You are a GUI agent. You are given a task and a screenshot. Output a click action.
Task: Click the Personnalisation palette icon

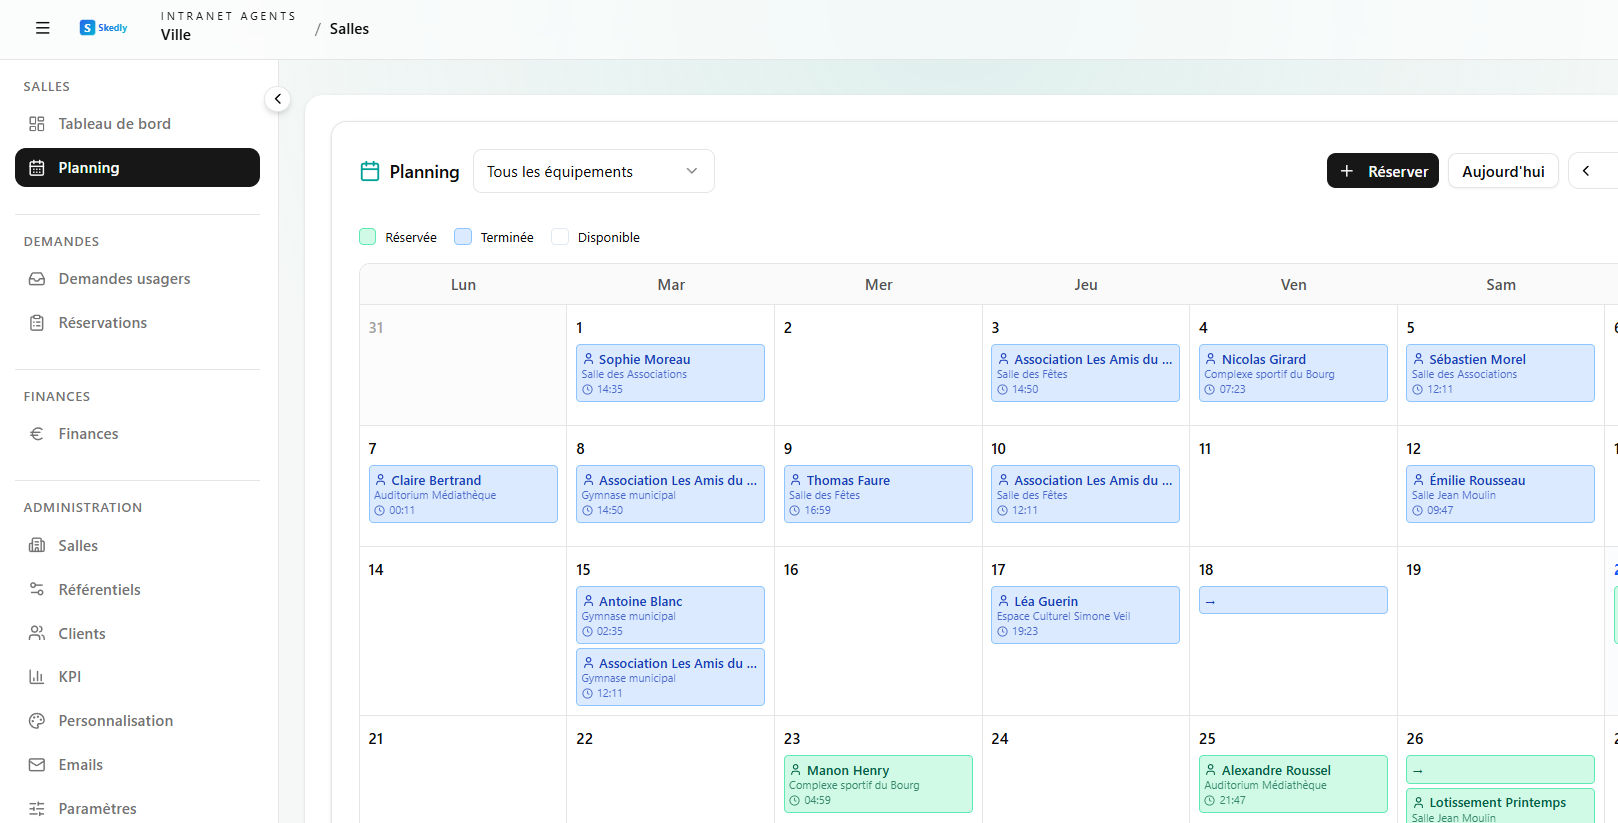[x=37, y=721]
